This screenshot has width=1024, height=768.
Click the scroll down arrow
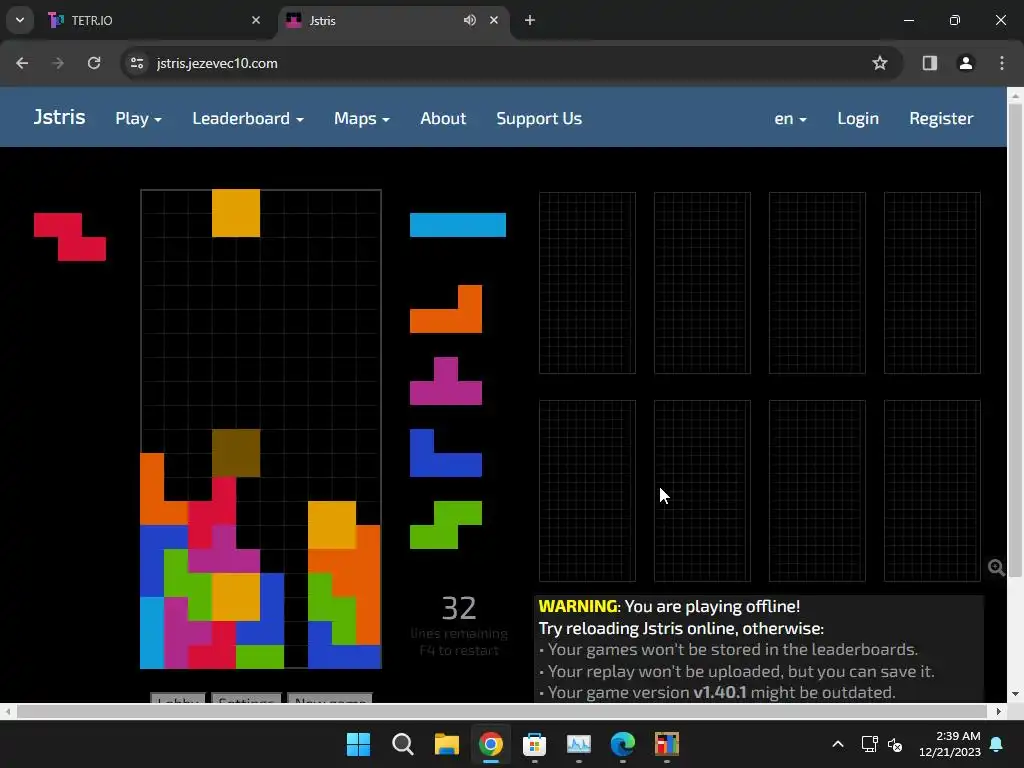pyautogui.click(x=1015, y=694)
